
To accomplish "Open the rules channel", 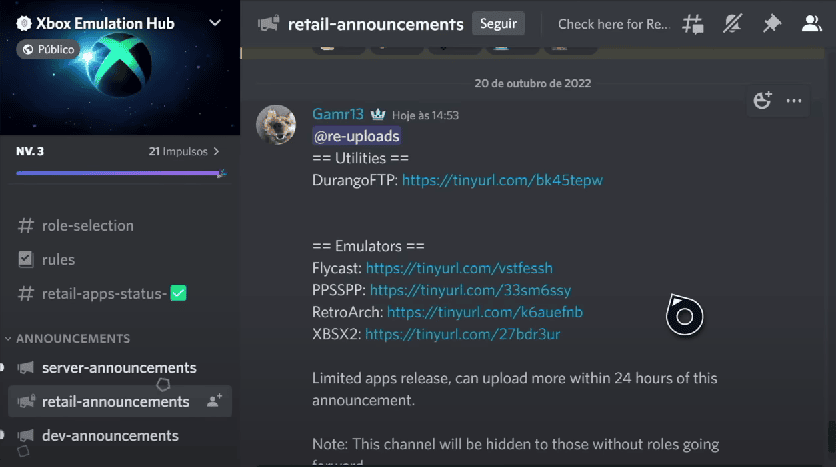I will [58, 259].
